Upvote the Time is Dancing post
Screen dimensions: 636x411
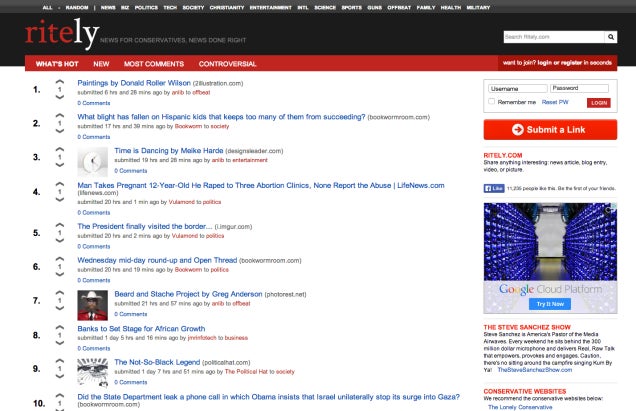(59, 150)
